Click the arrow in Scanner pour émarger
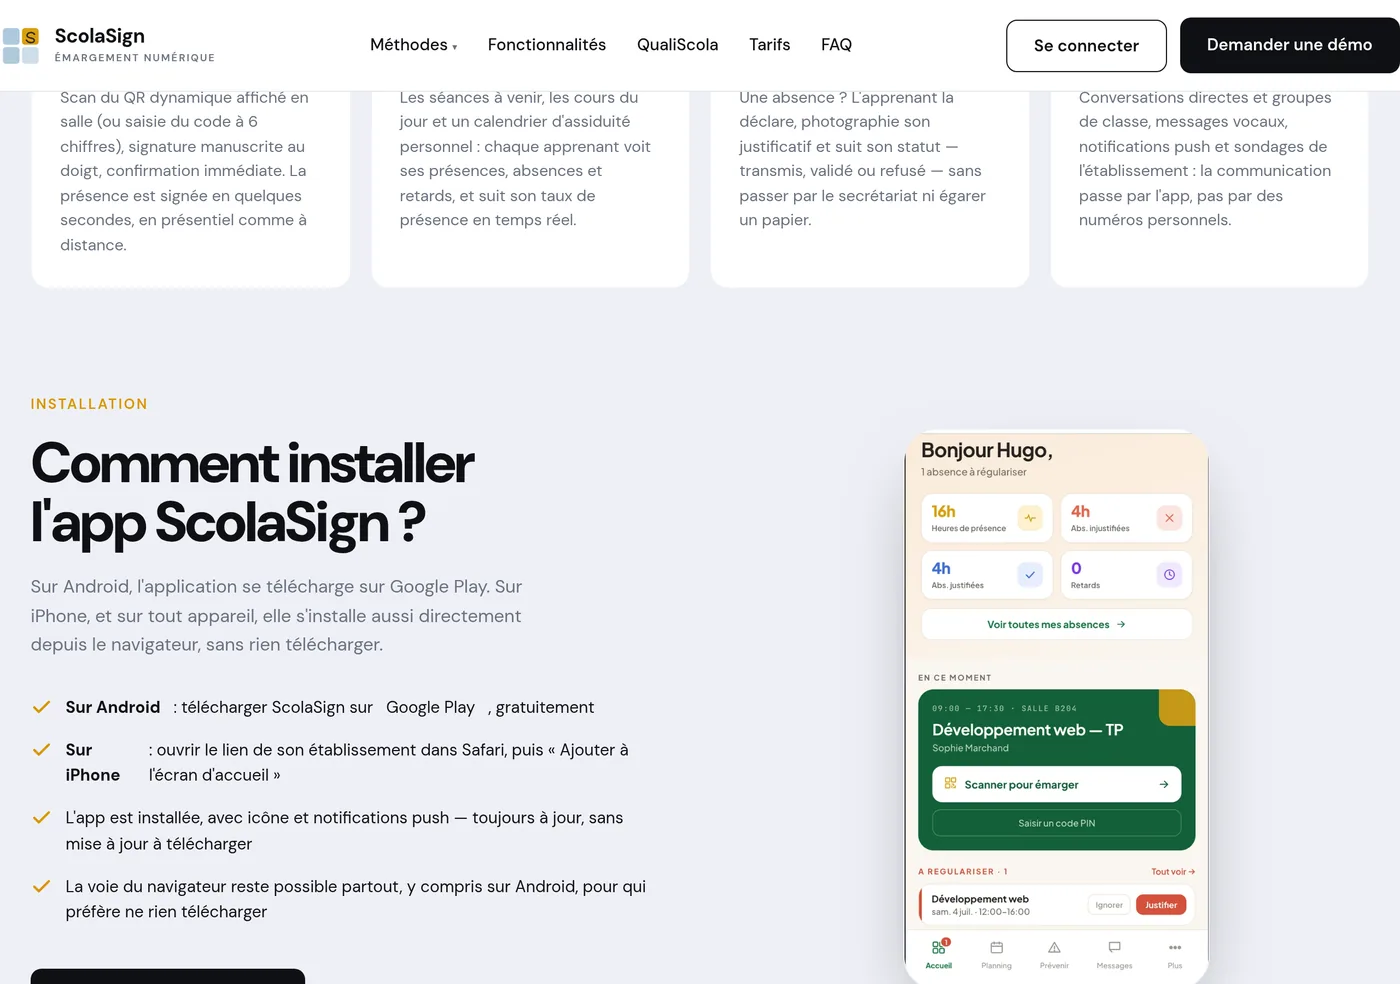This screenshot has height=984, width=1400. click(x=1164, y=784)
